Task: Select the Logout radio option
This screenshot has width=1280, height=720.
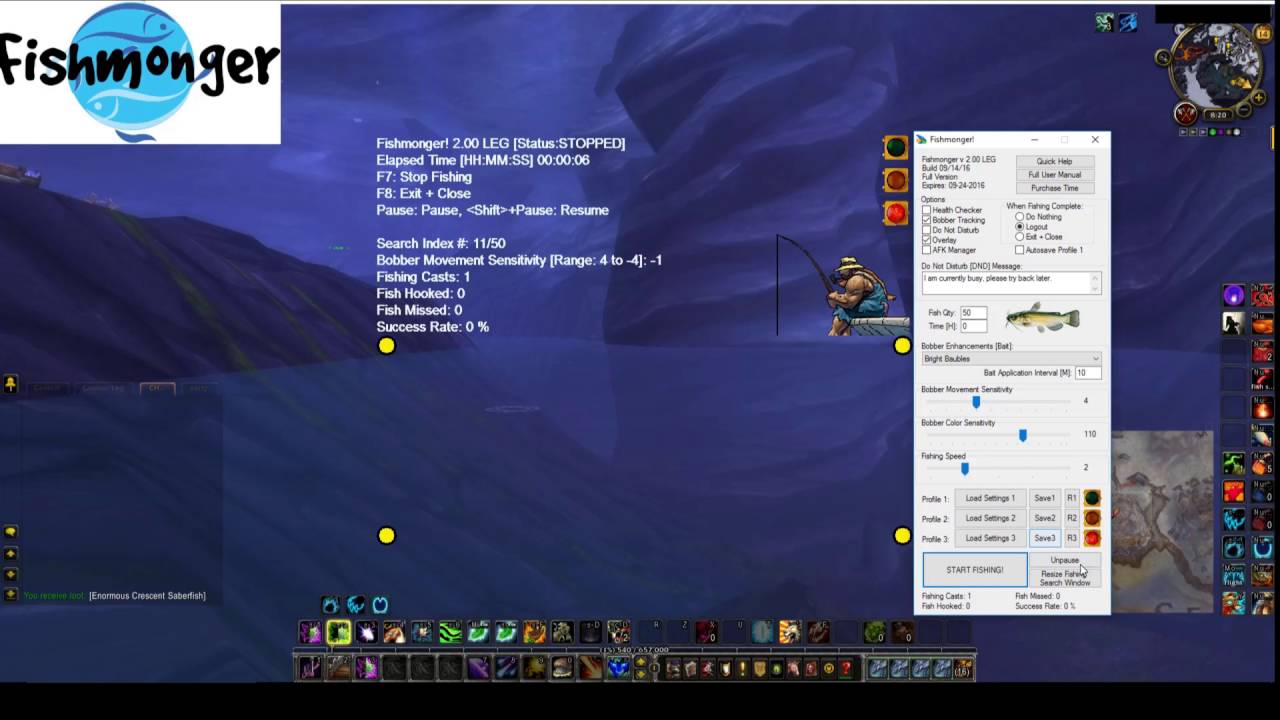Action: pyautogui.click(x=1020, y=227)
